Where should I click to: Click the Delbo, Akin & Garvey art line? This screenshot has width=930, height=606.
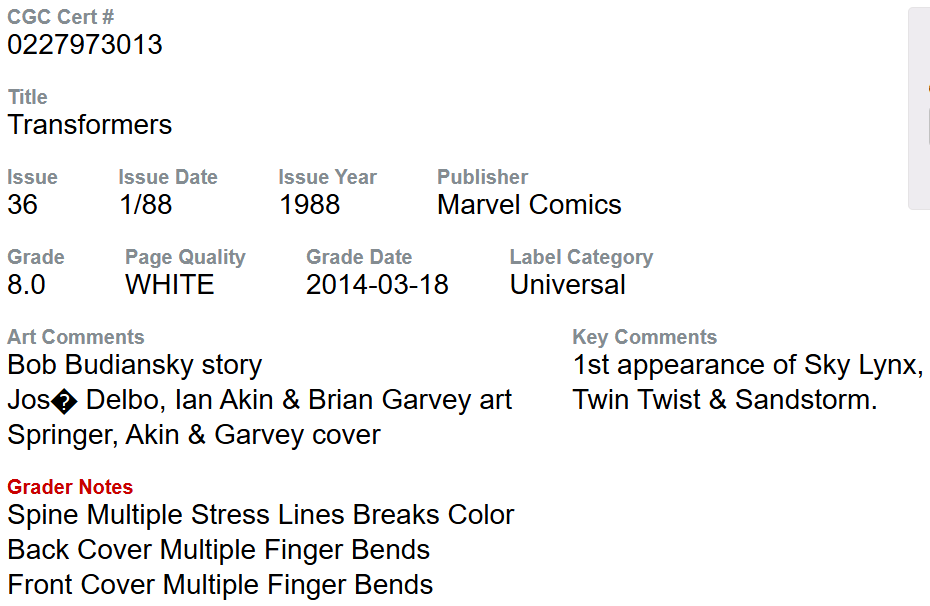point(260,400)
